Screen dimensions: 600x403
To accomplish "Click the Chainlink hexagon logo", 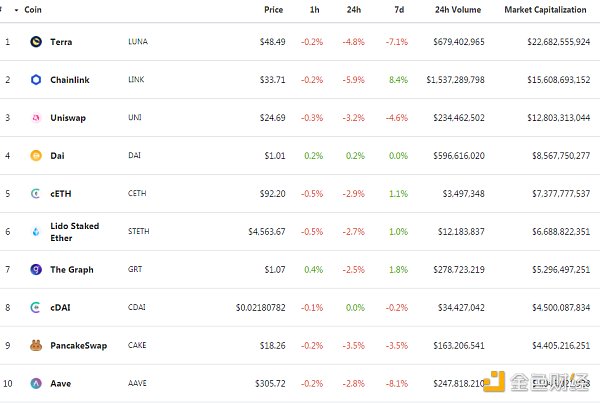I will coord(36,80).
